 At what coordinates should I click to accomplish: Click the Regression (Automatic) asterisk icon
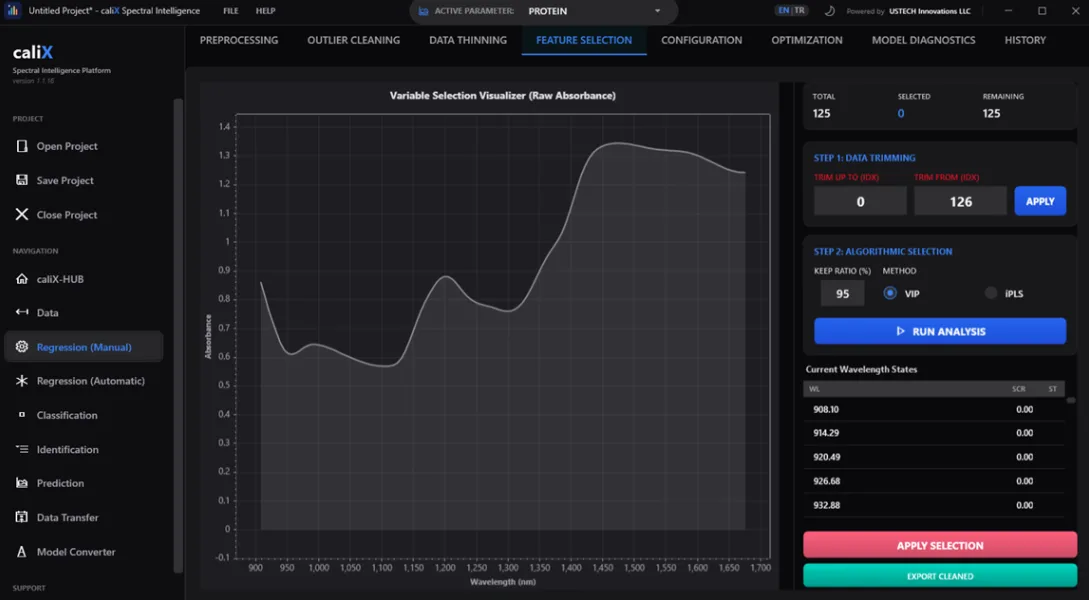pos(22,381)
